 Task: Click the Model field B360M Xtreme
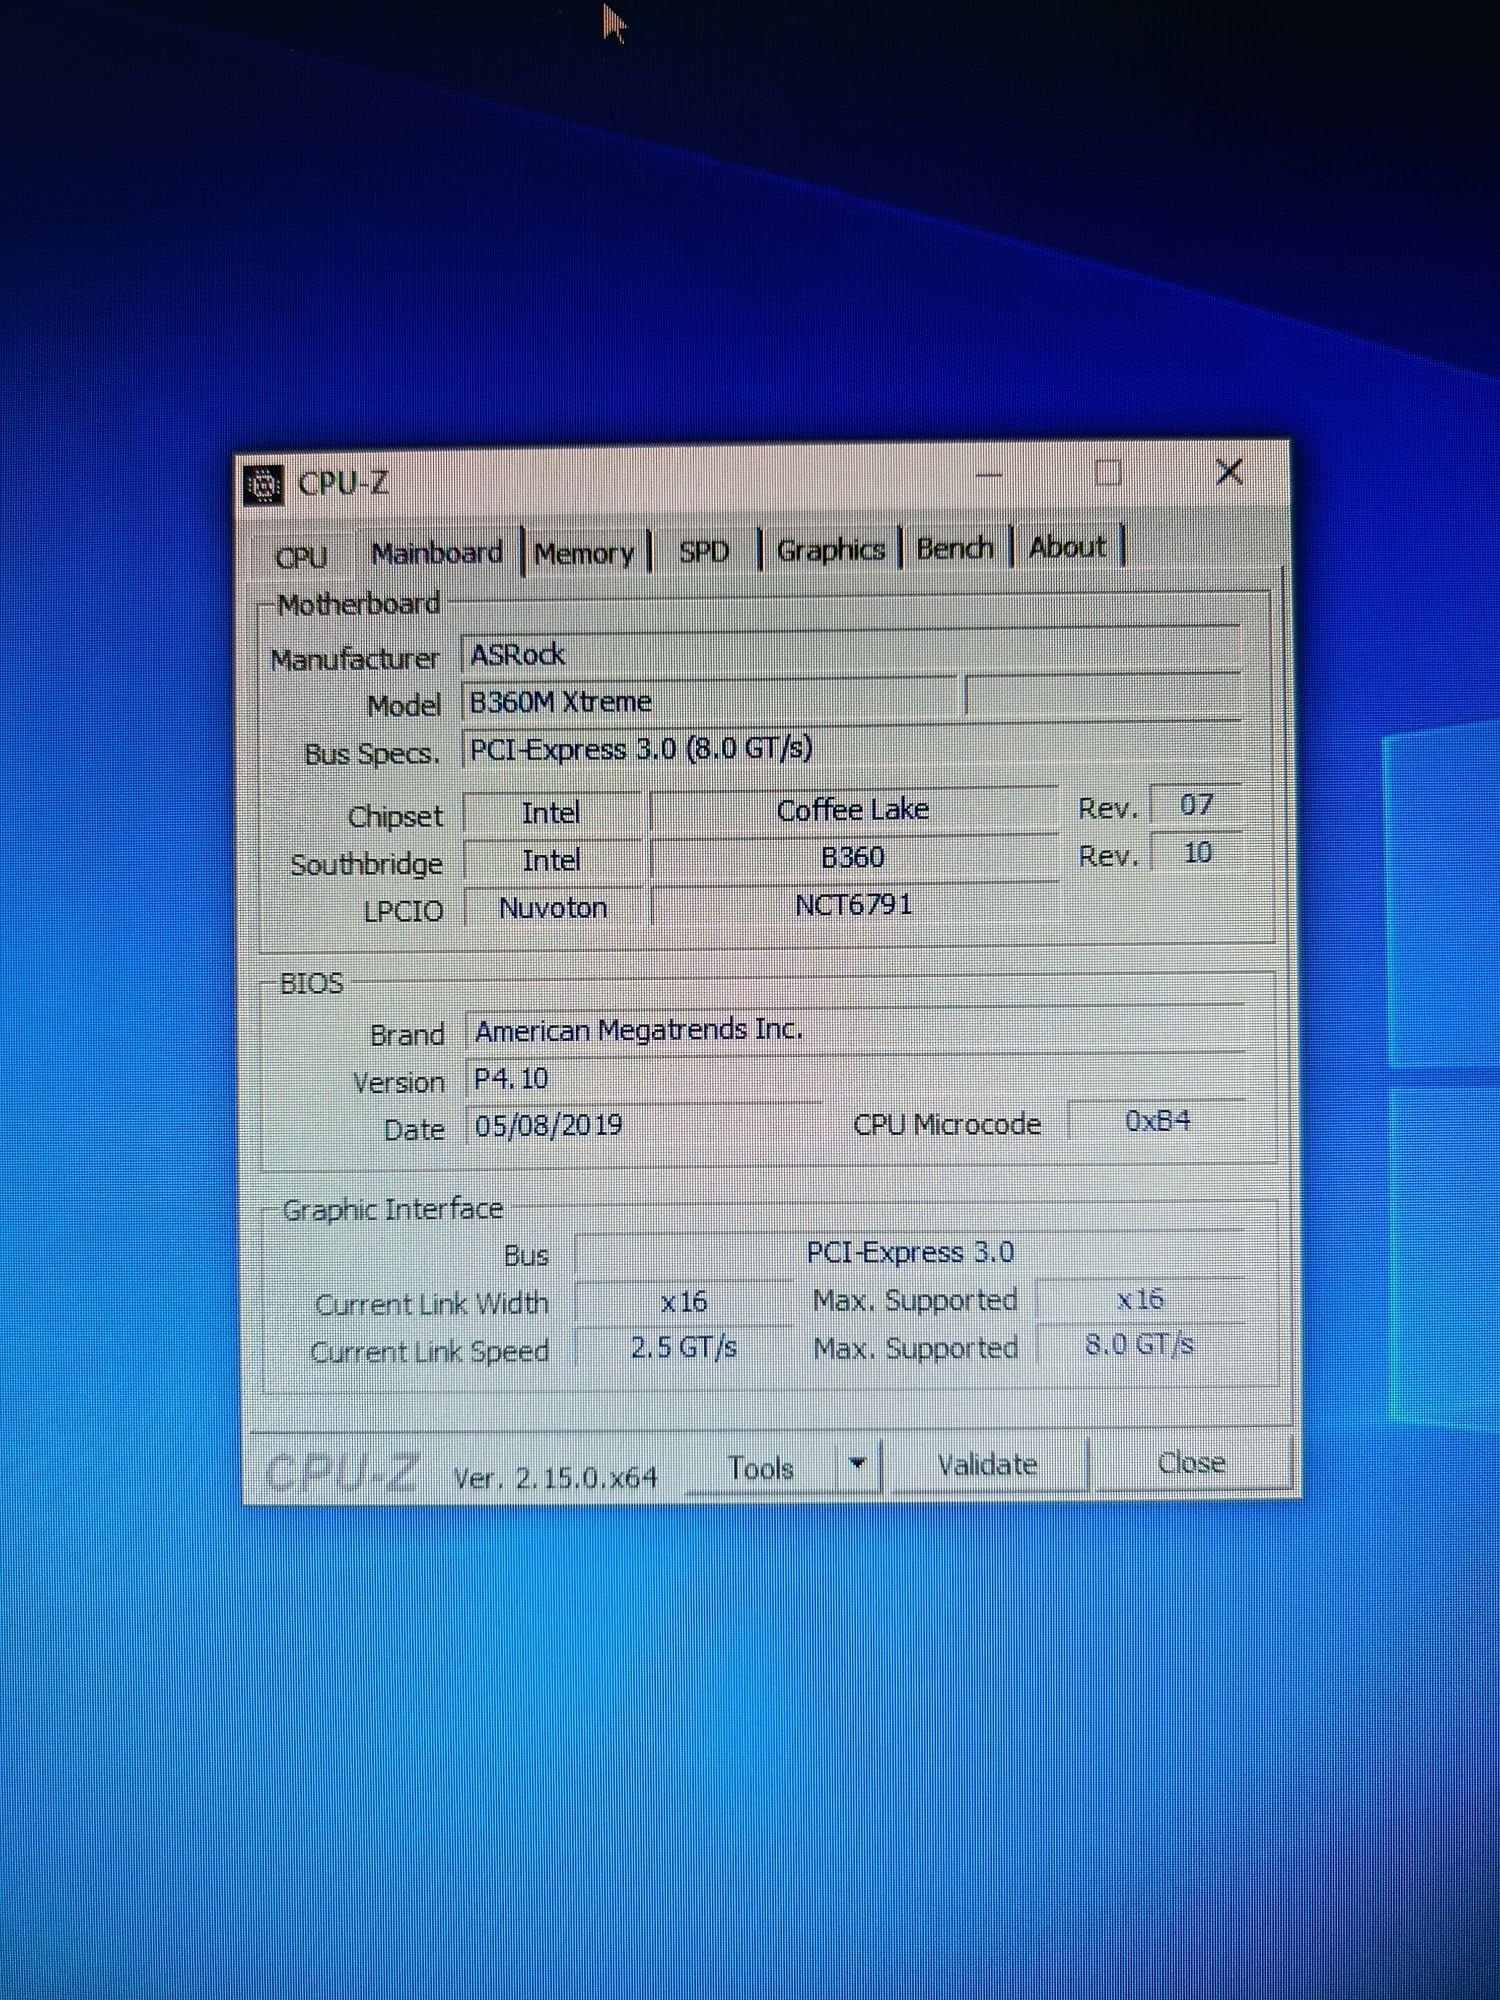pyautogui.click(x=710, y=701)
